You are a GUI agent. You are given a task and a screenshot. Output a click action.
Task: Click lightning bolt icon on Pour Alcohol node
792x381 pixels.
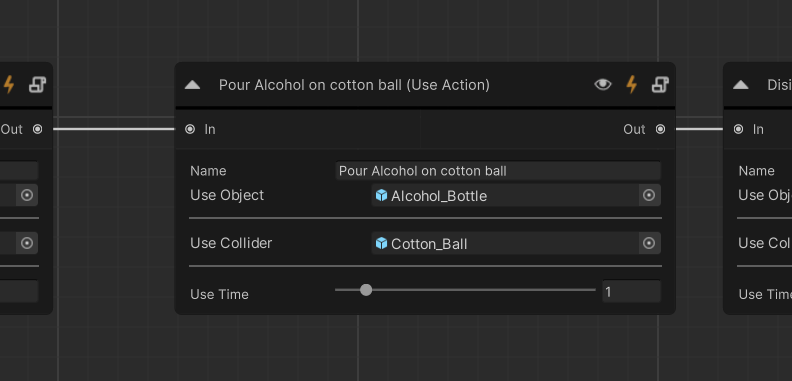631,84
